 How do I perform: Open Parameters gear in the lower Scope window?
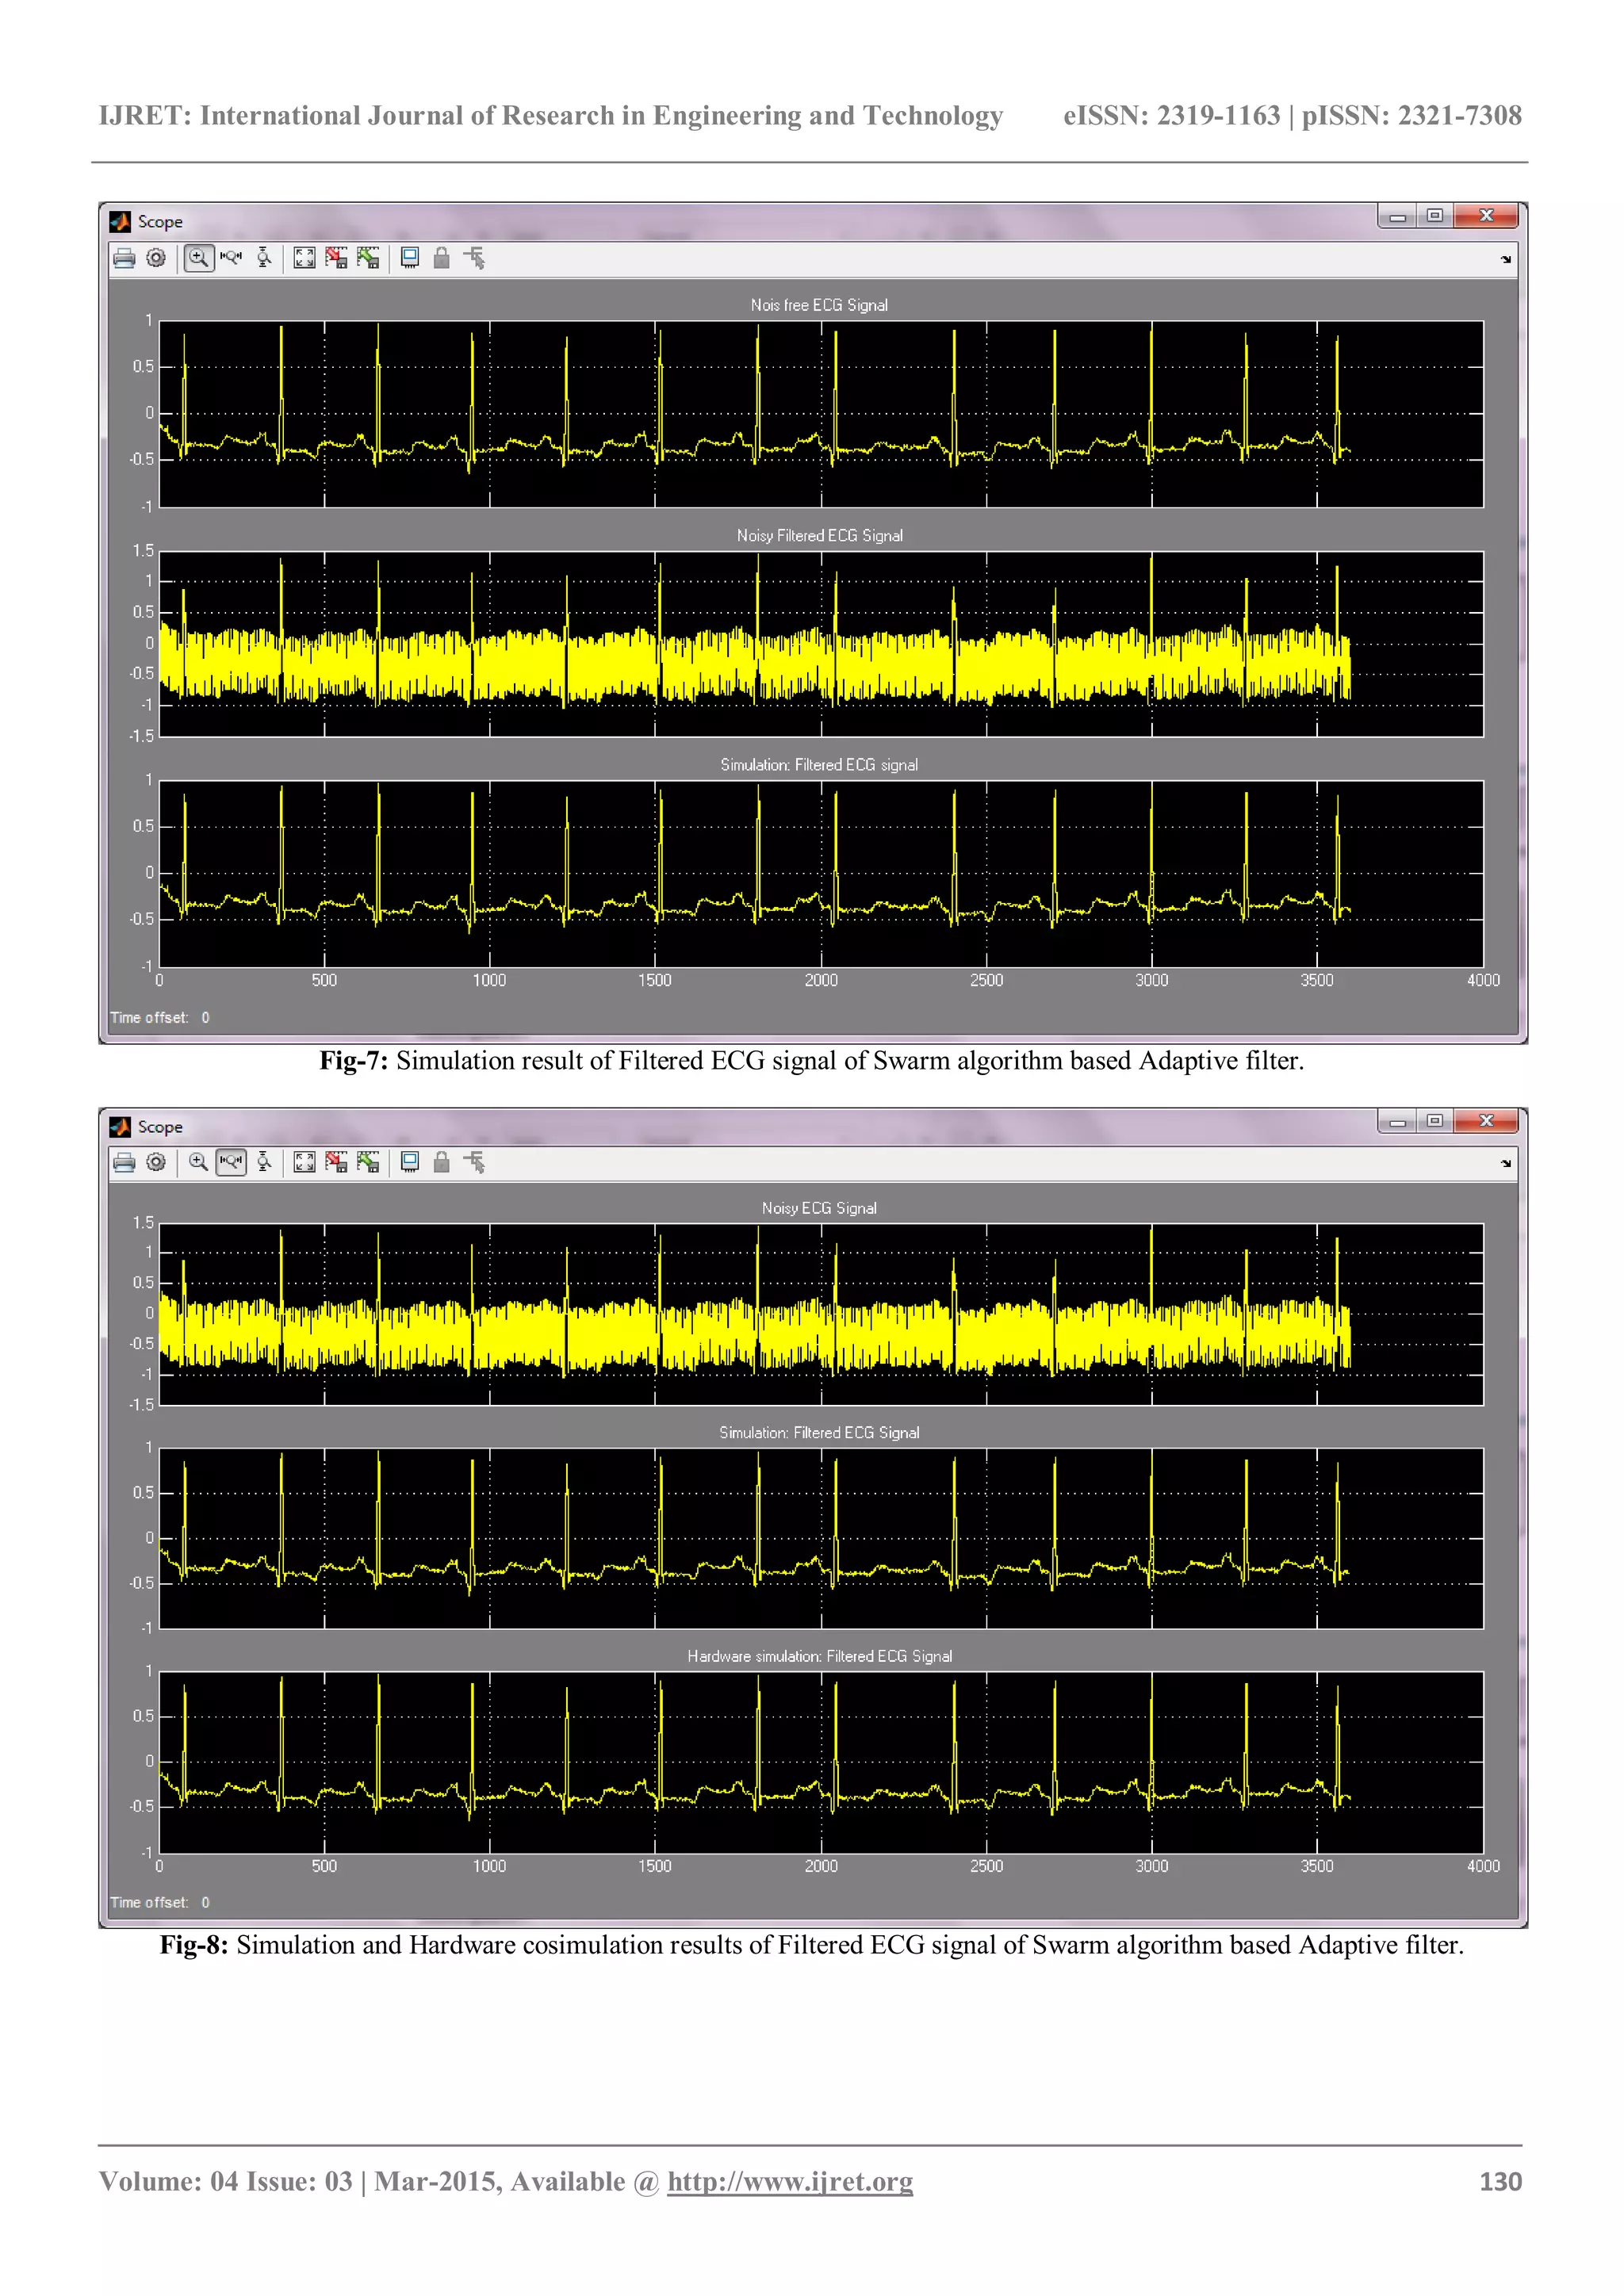tap(156, 1162)
